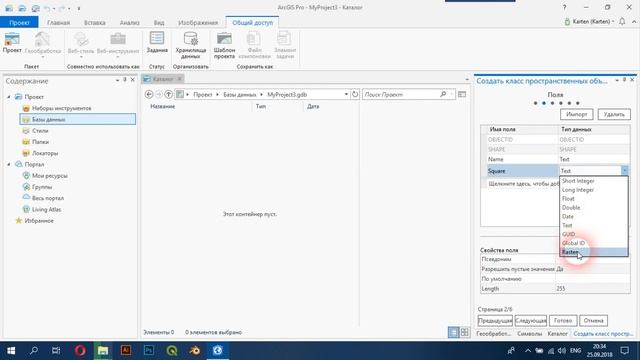Toggle the details panel icon beside search
The image size is (640, 360).
pyautogui.click(x=462, y=94)
